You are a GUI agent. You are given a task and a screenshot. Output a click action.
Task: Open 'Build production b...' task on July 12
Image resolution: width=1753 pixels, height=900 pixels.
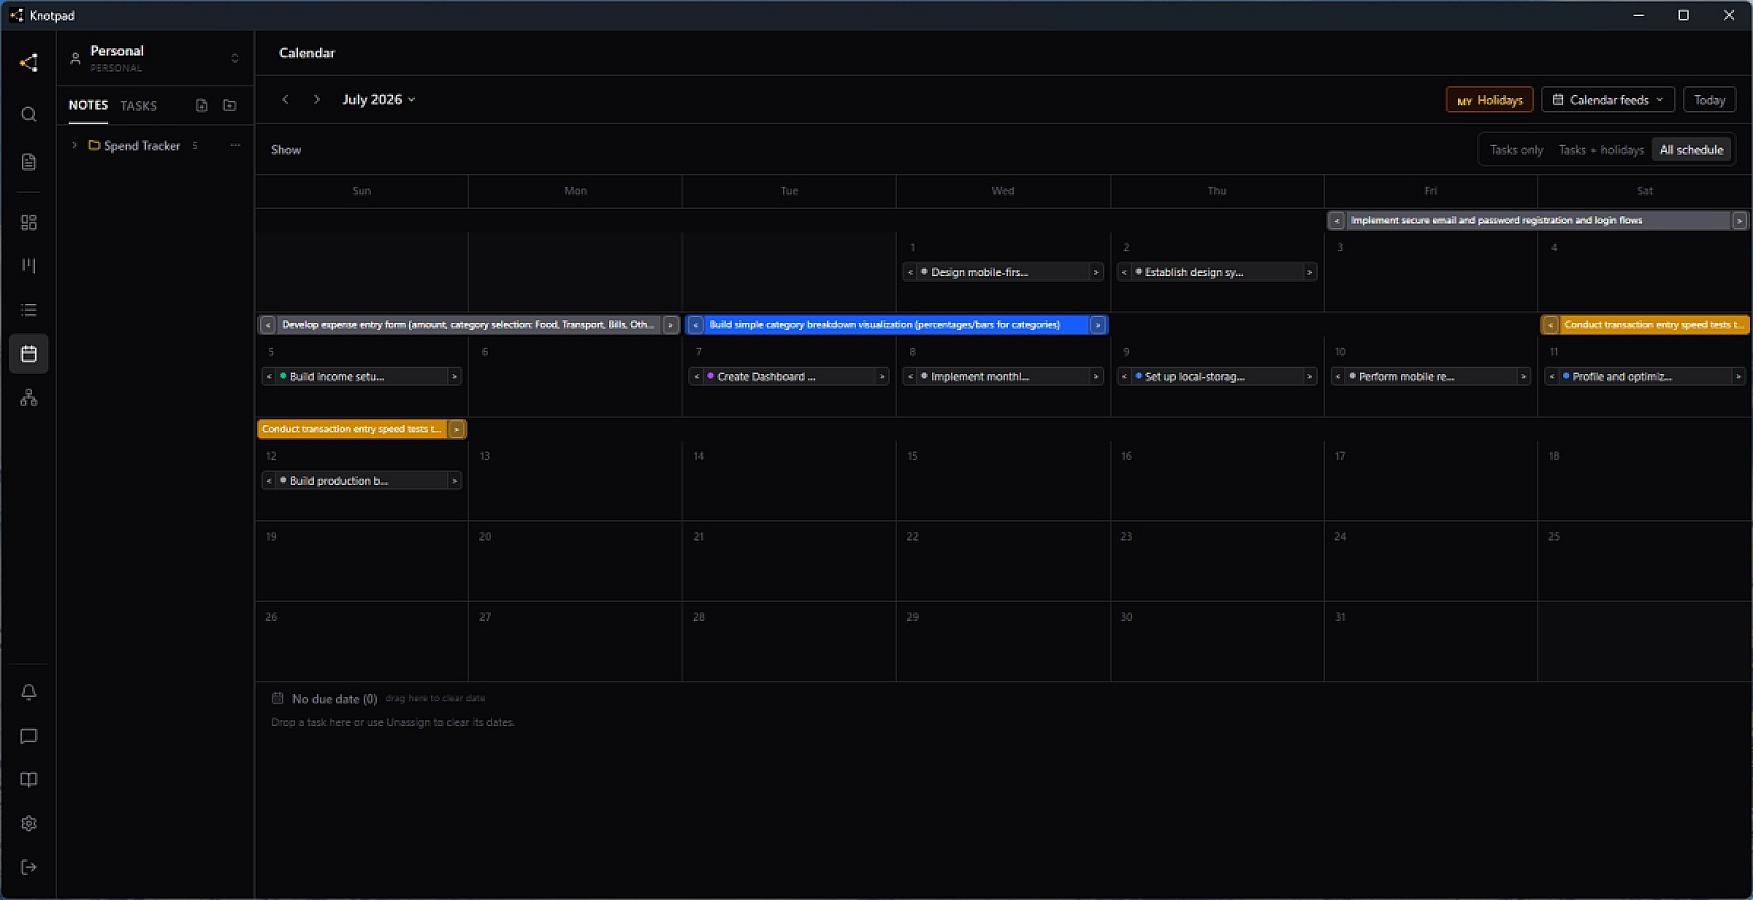tap(362, 481)
